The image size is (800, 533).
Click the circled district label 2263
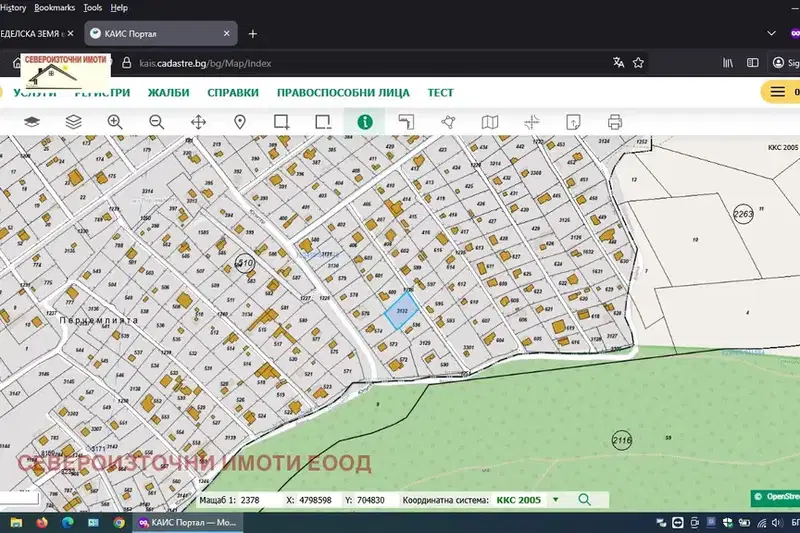(x=743, y=214)
